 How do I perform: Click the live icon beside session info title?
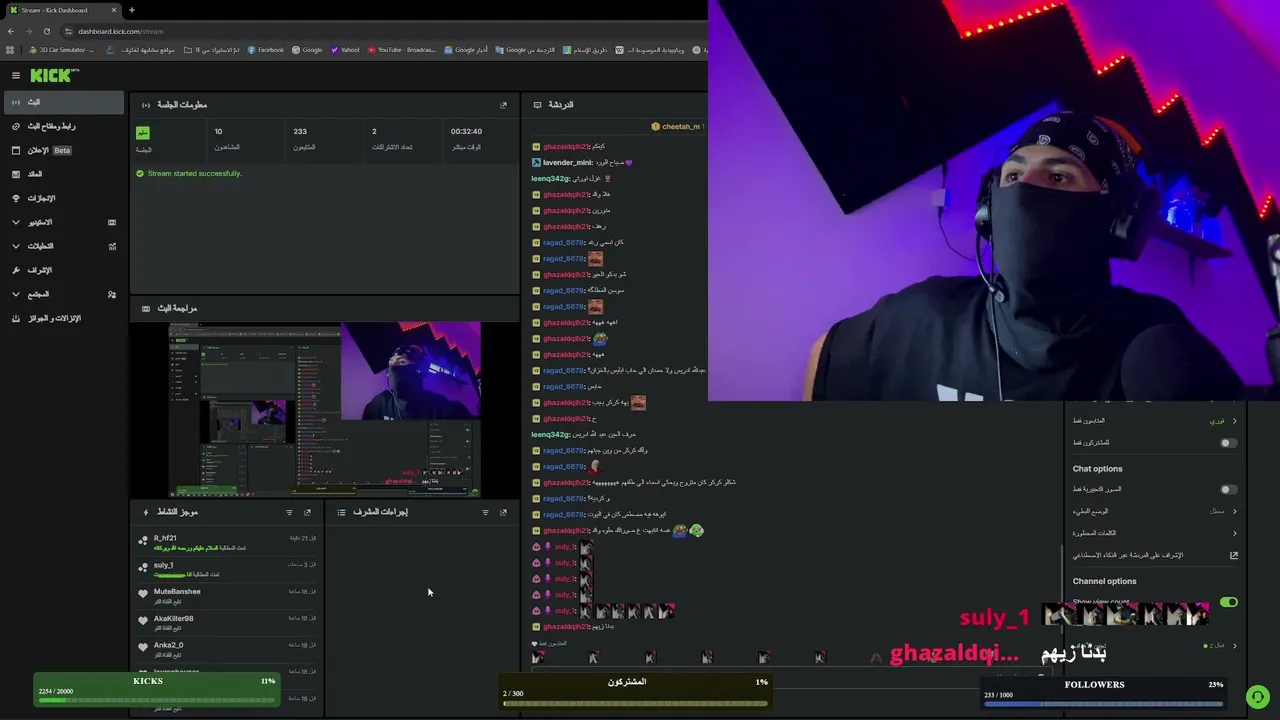pyautogui.click(x=146, y=105)
